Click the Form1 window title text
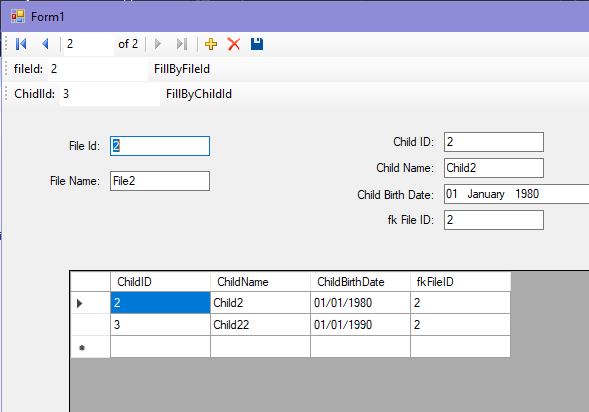 click(47, 17)
